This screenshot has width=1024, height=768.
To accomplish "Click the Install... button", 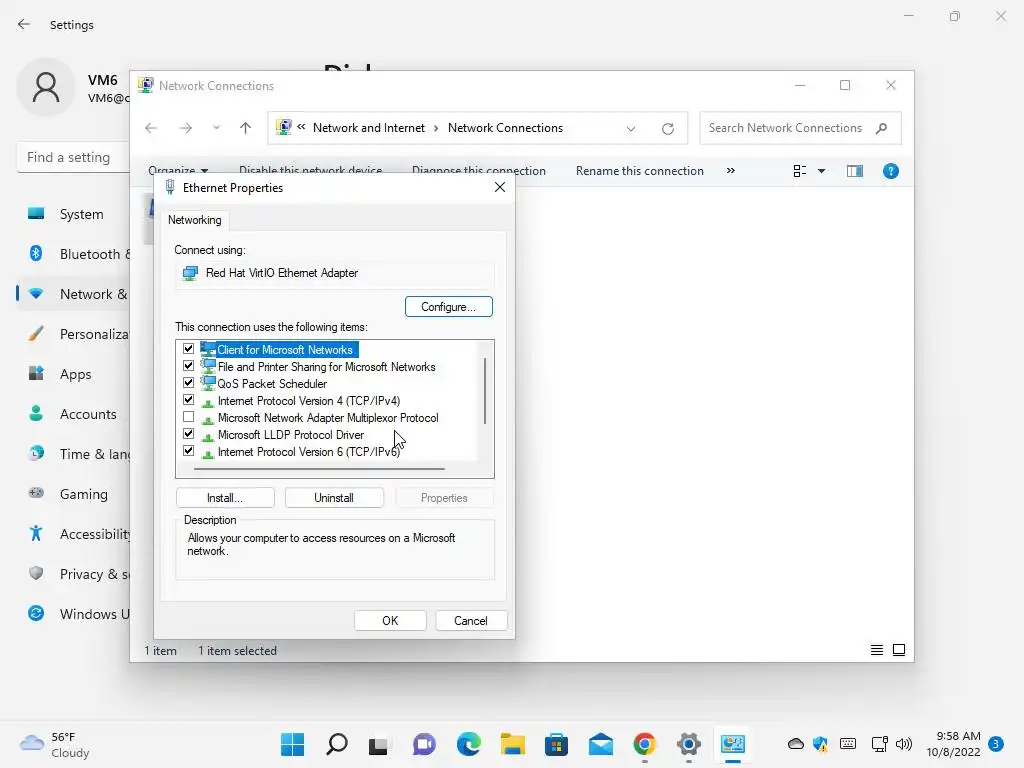I will coord(225,498).
